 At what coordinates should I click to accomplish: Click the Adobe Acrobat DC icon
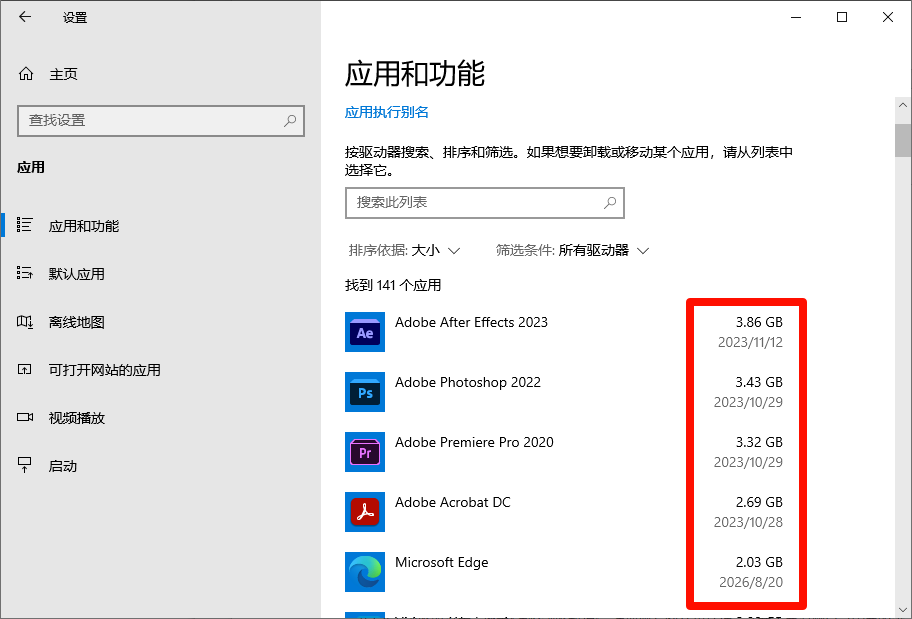point(365,512)
